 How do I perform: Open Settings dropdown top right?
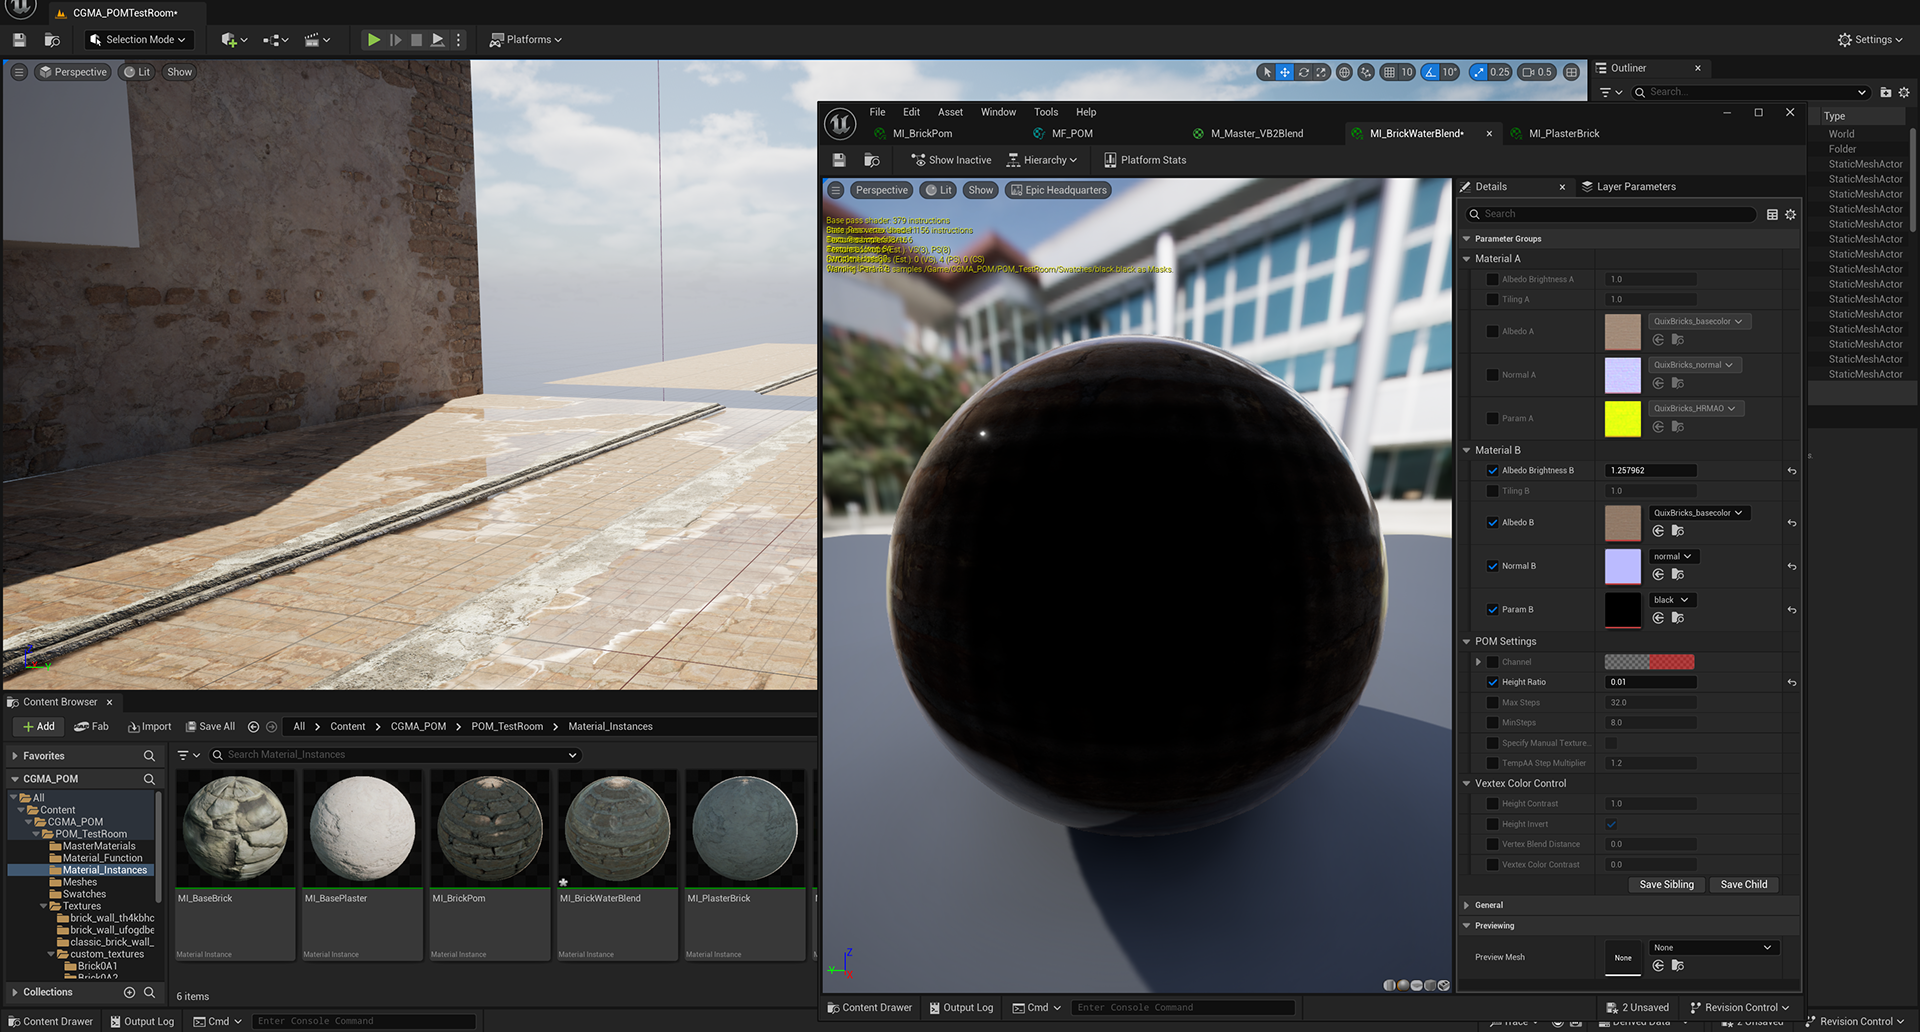click(x=1870, y=40)
